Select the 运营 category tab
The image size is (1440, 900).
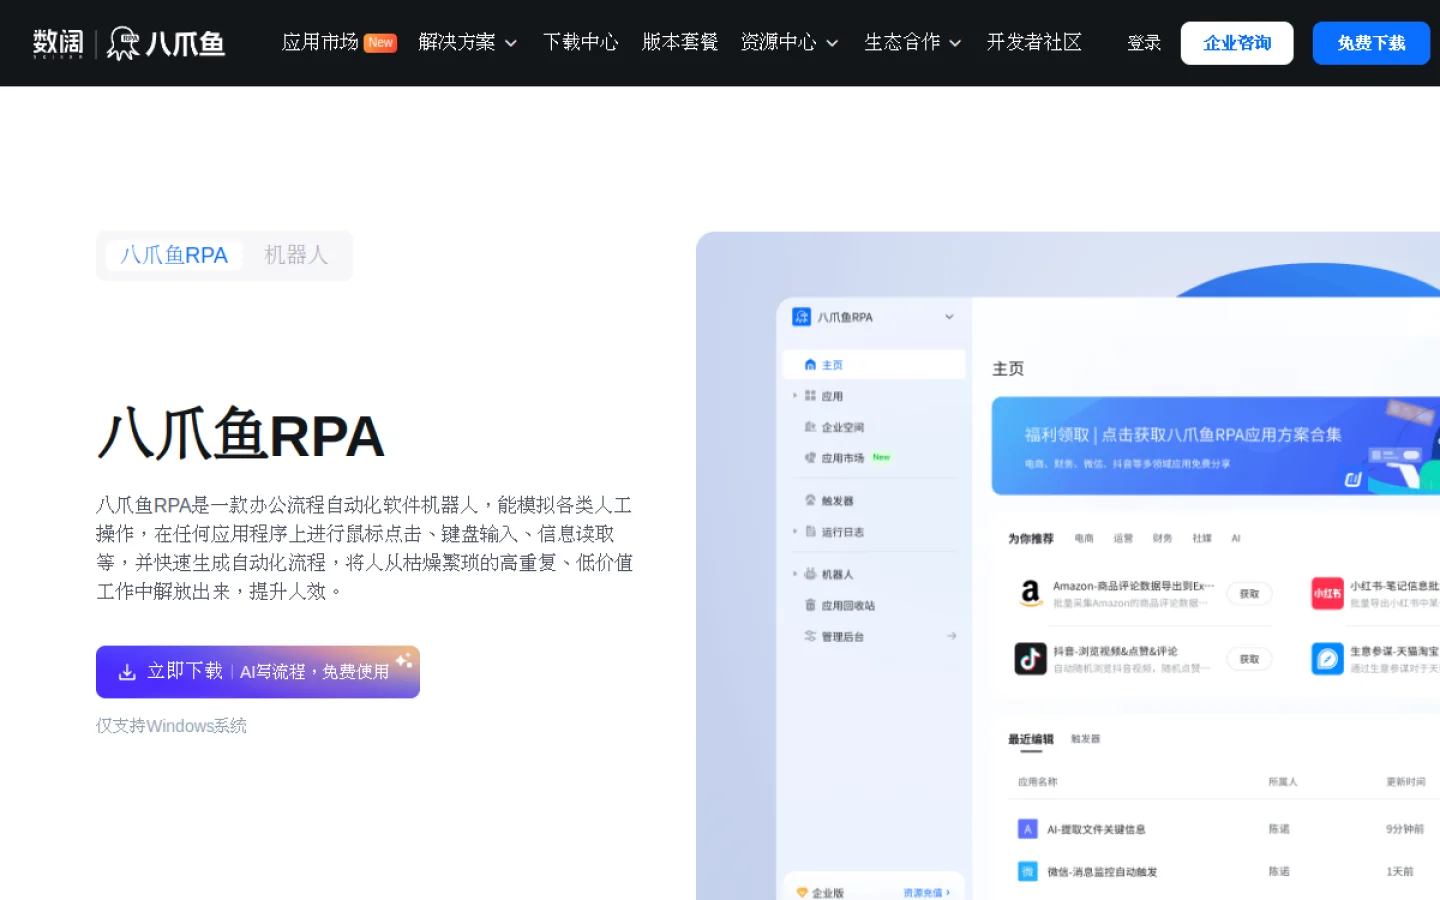[1123, 539]
